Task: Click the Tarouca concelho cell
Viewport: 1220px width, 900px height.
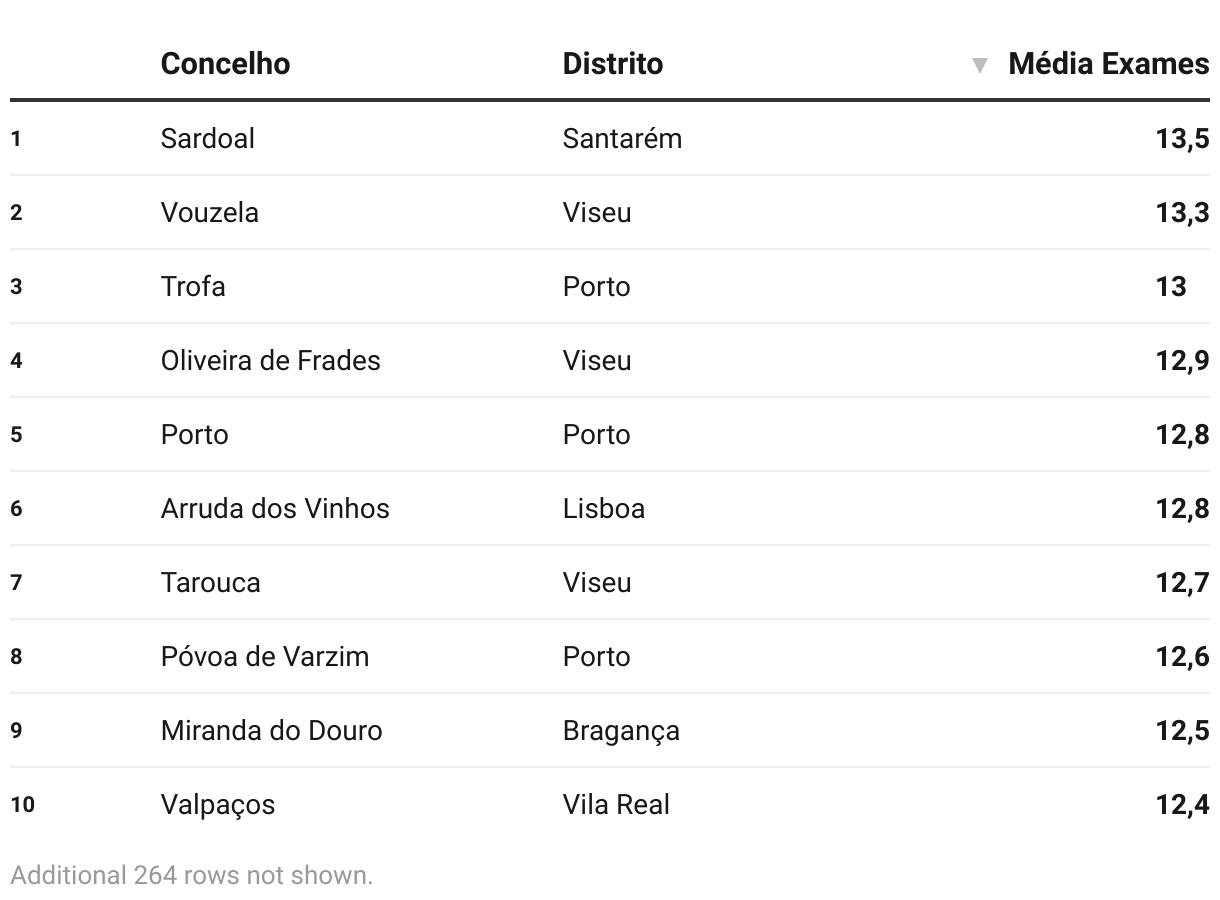Action: tap(210, 582)
